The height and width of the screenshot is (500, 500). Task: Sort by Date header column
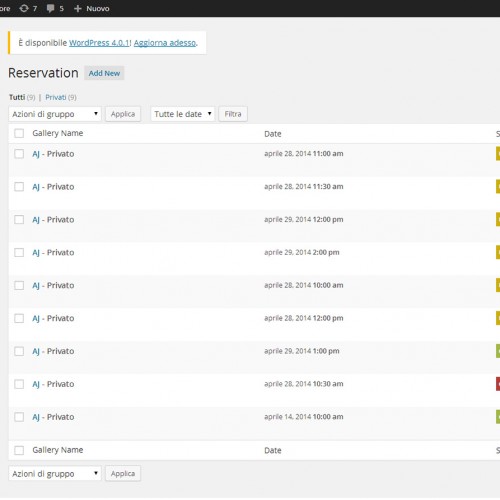pyautogui.click(x=273, y=134)
